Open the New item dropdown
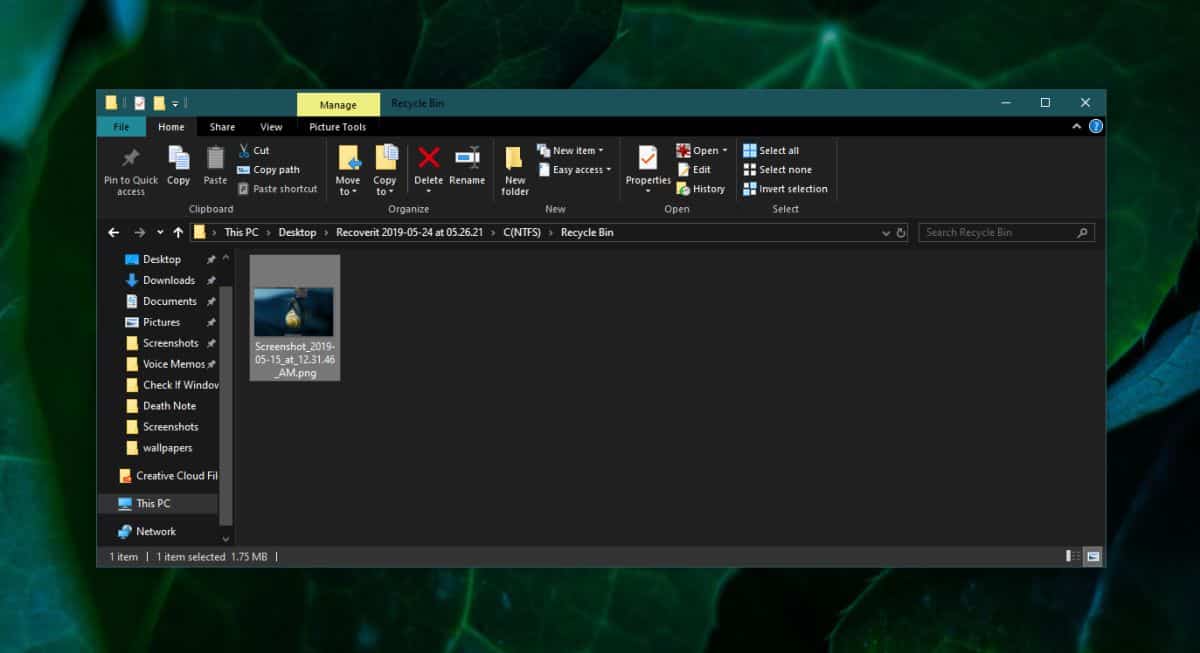The height and width of the screenshot is (653, 1200). (570, 150)
